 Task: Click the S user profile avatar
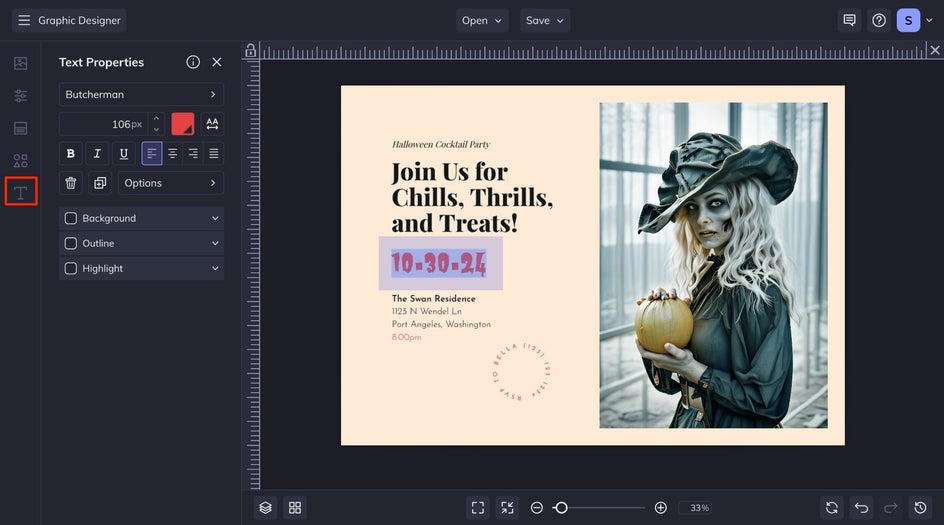pos(908,20)
